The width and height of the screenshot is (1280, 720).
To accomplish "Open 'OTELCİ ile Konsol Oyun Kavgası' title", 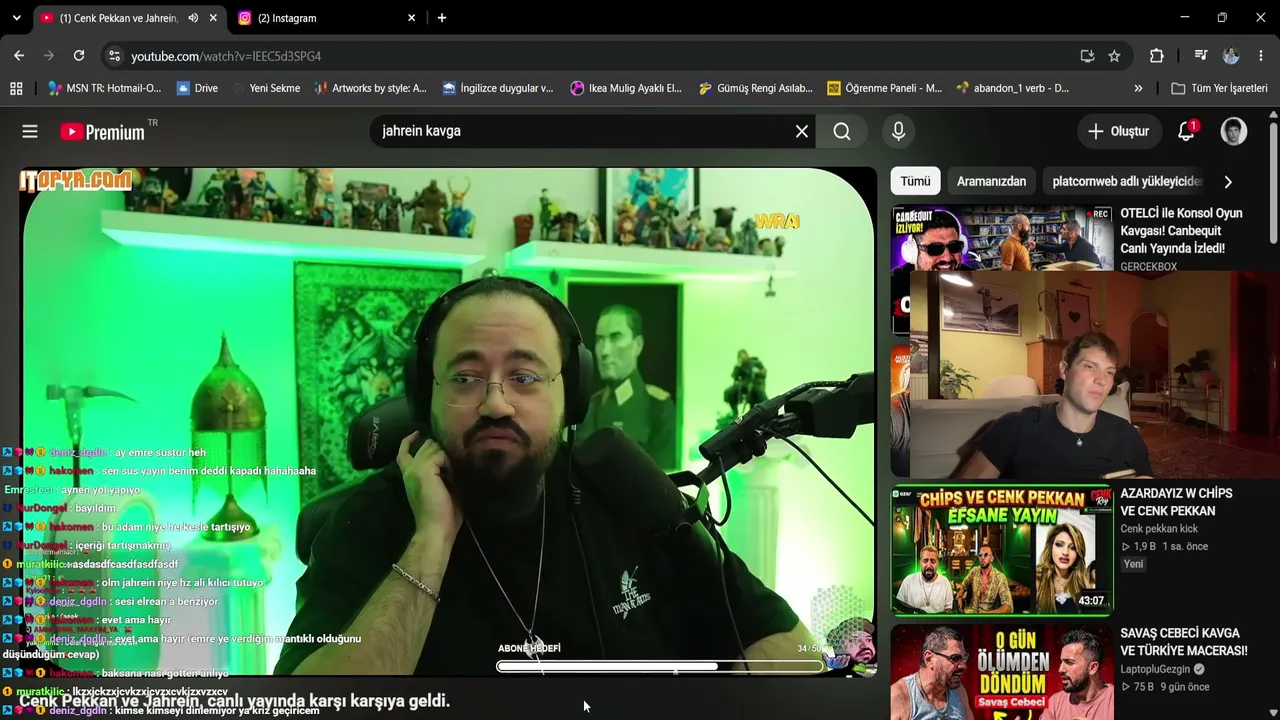I will [1181, 231].
